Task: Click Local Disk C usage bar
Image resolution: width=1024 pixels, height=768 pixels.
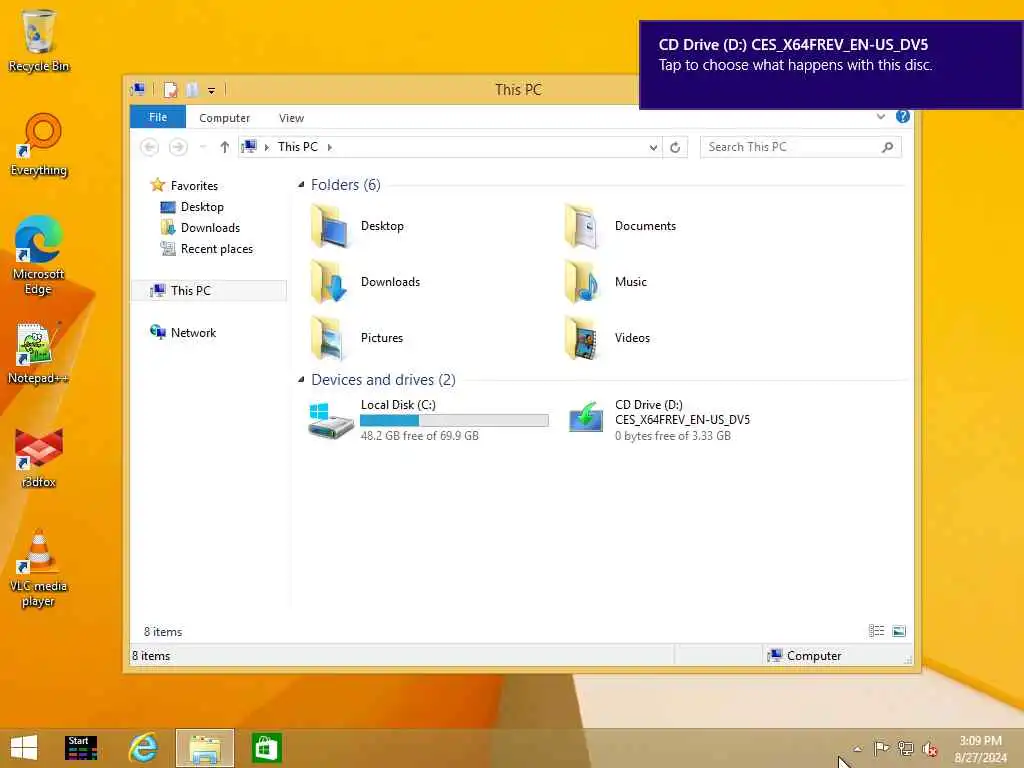Action: coord(454,421)
